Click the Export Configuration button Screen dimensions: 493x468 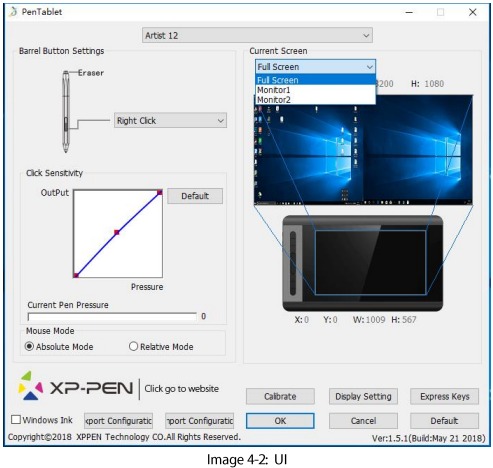pyautogui.click(x=119, y=421)
